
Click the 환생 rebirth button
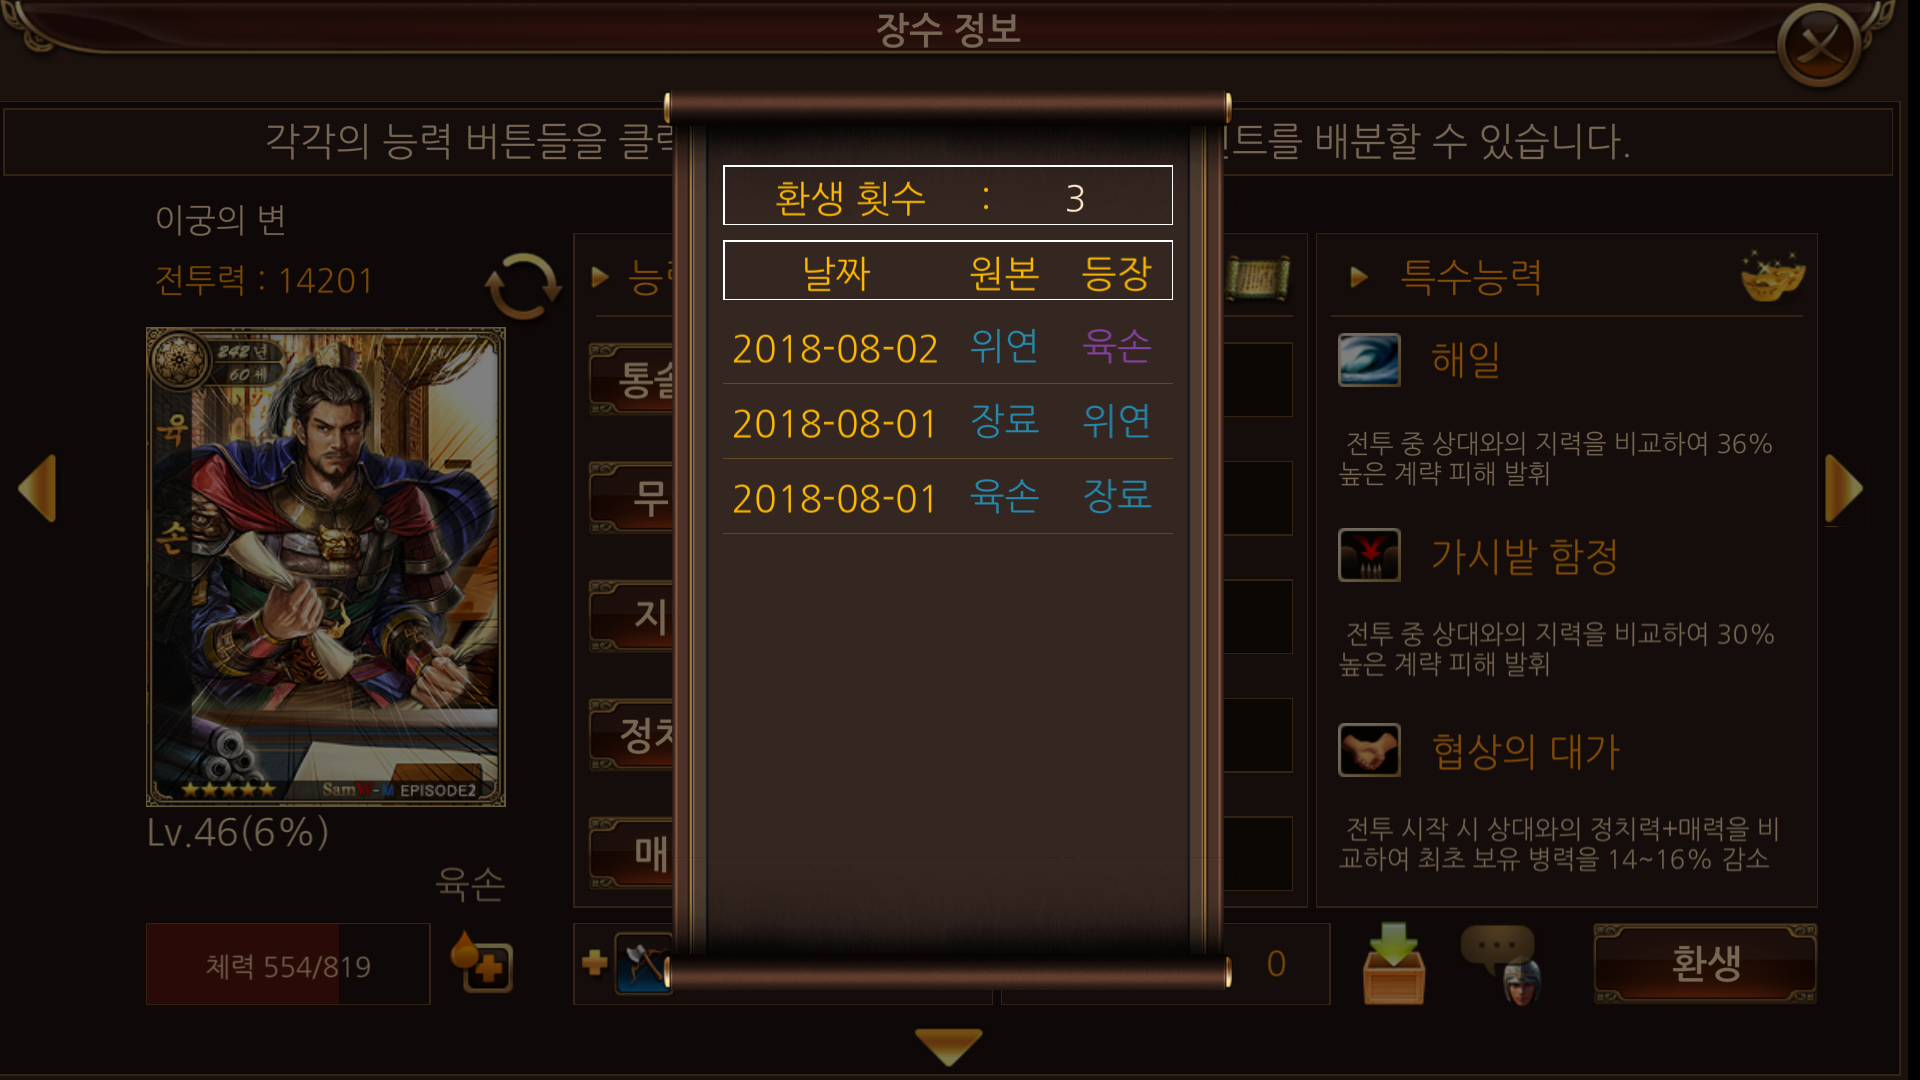(x=1705, y=963)
